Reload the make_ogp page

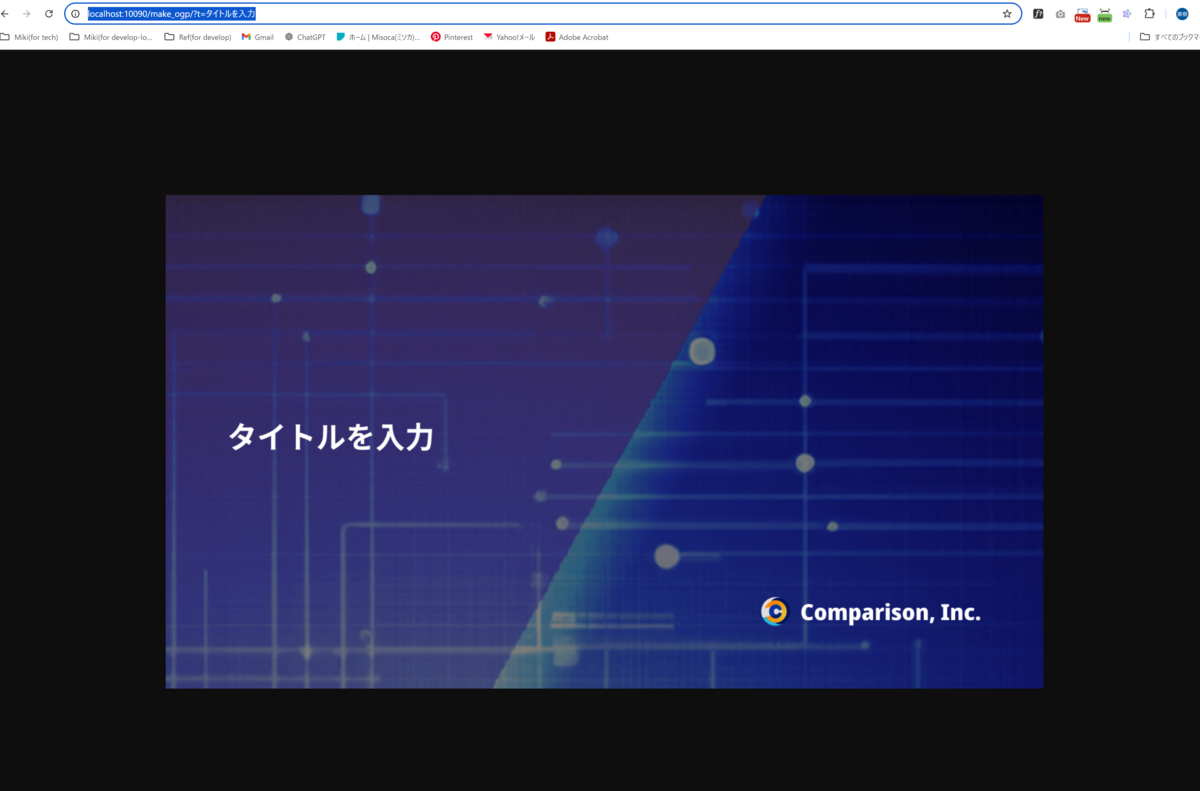tap(48, 13)
